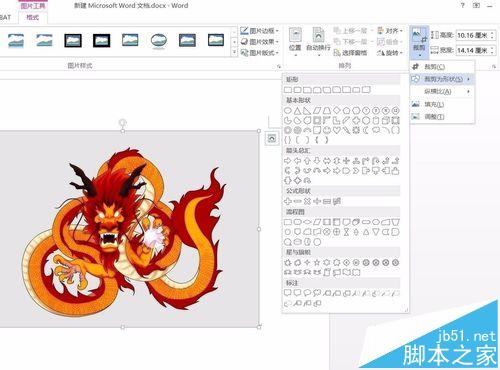The width and height of the screenshot is (500, 370).
Task: Choose the isosceles triangle shape
Action: pyautogui.click(x=297, y=110)
